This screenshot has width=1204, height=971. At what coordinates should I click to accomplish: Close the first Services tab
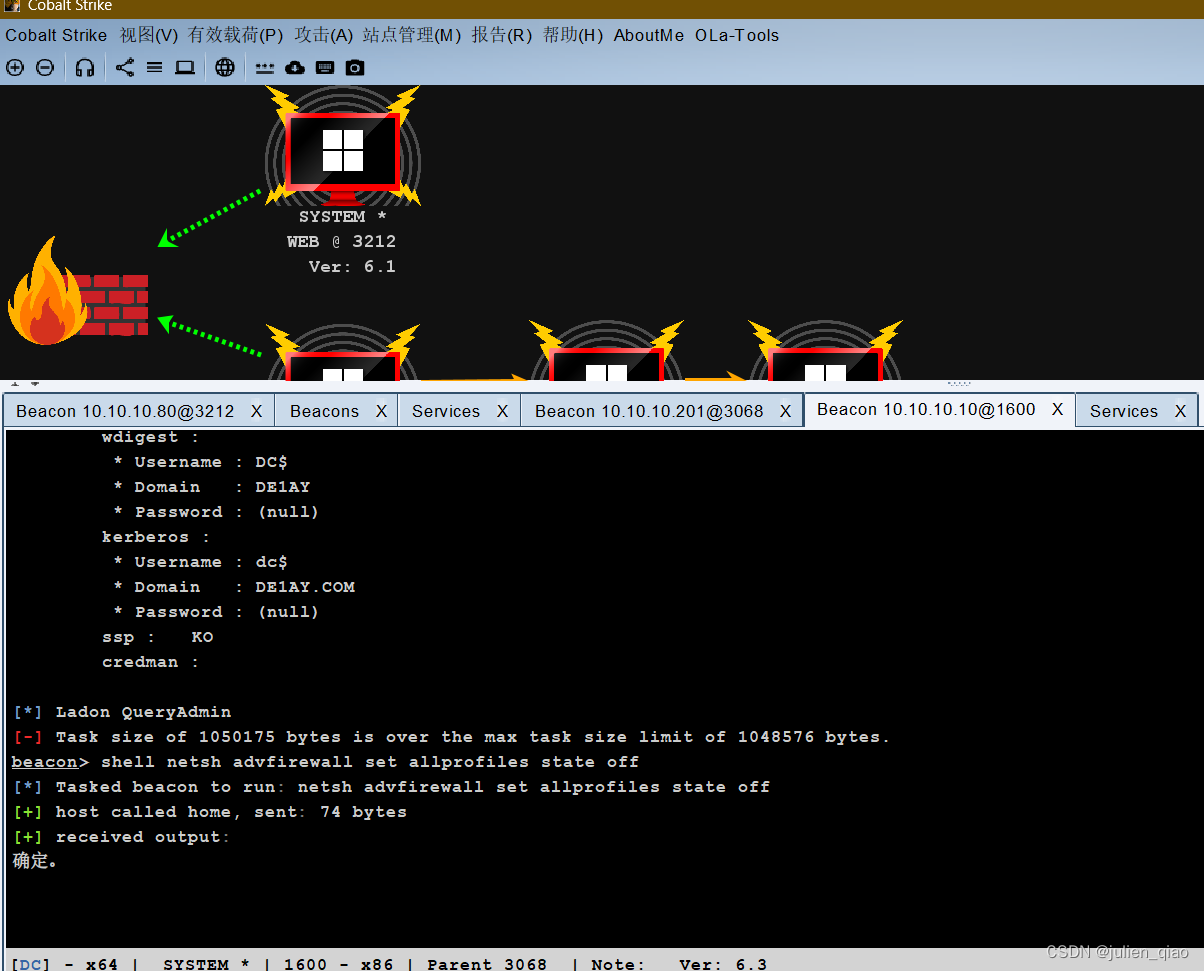(x=503, y=411)
